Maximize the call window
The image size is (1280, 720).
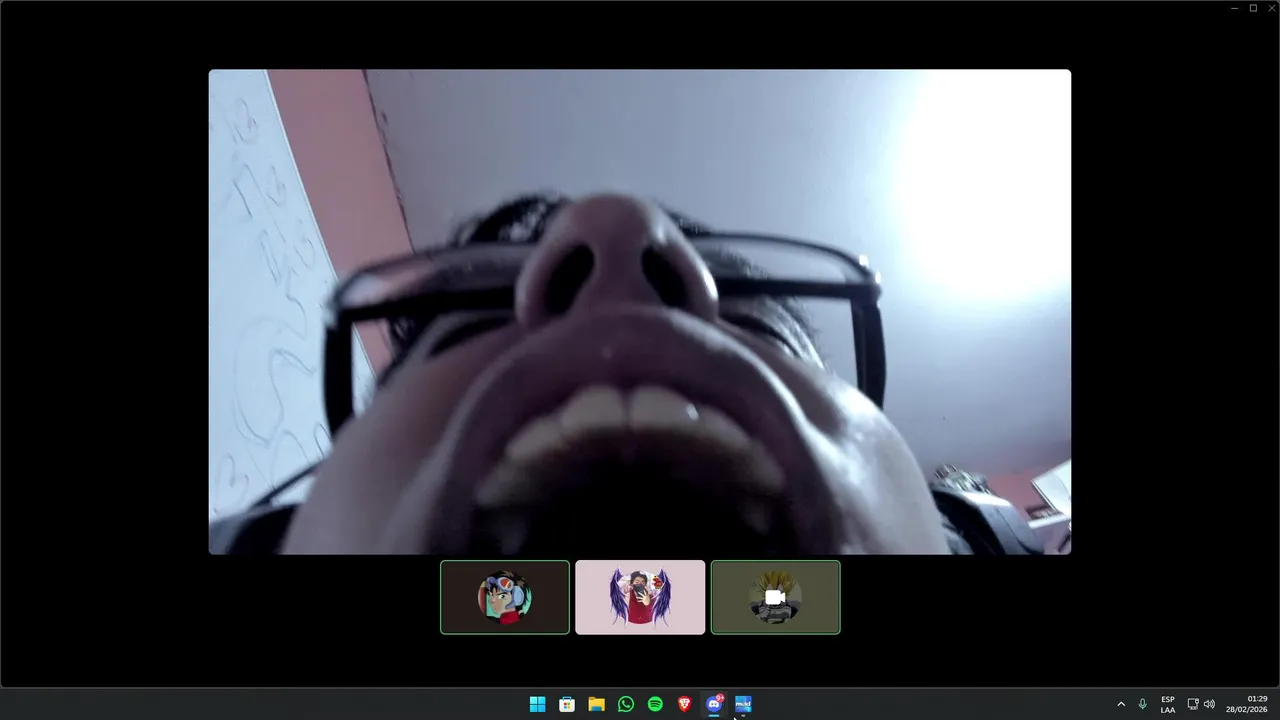tap(1253, 8)
